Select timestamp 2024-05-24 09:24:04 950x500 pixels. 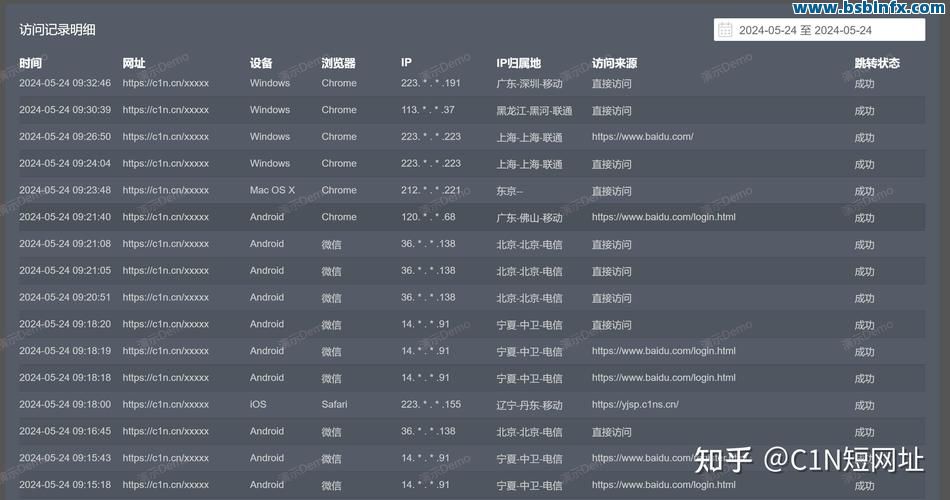click(65, 164)
